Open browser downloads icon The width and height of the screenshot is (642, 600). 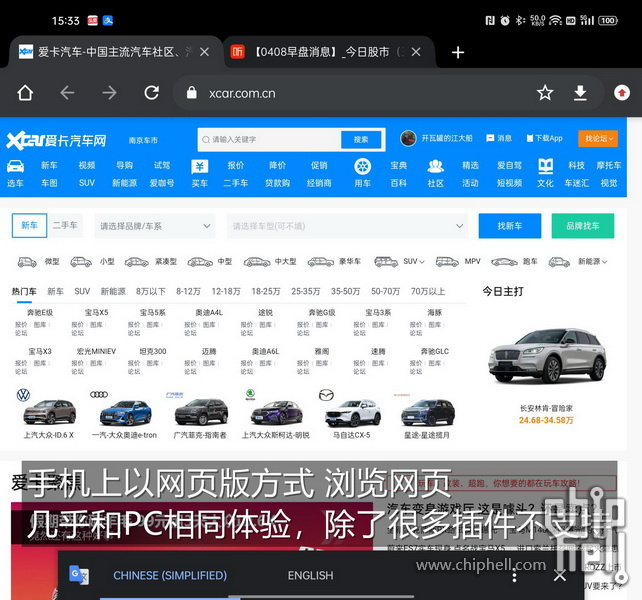(580, 93)
